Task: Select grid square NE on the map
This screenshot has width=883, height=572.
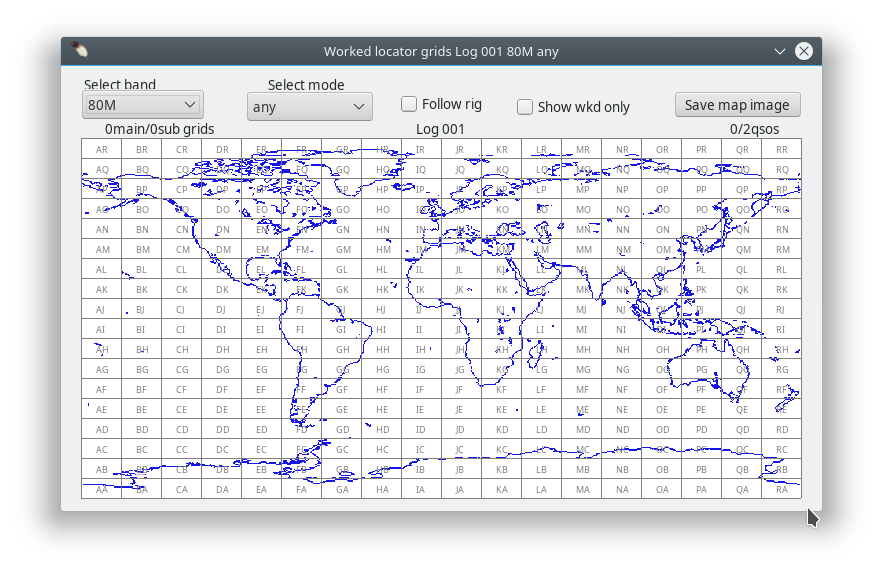Action: coord(622,409)
